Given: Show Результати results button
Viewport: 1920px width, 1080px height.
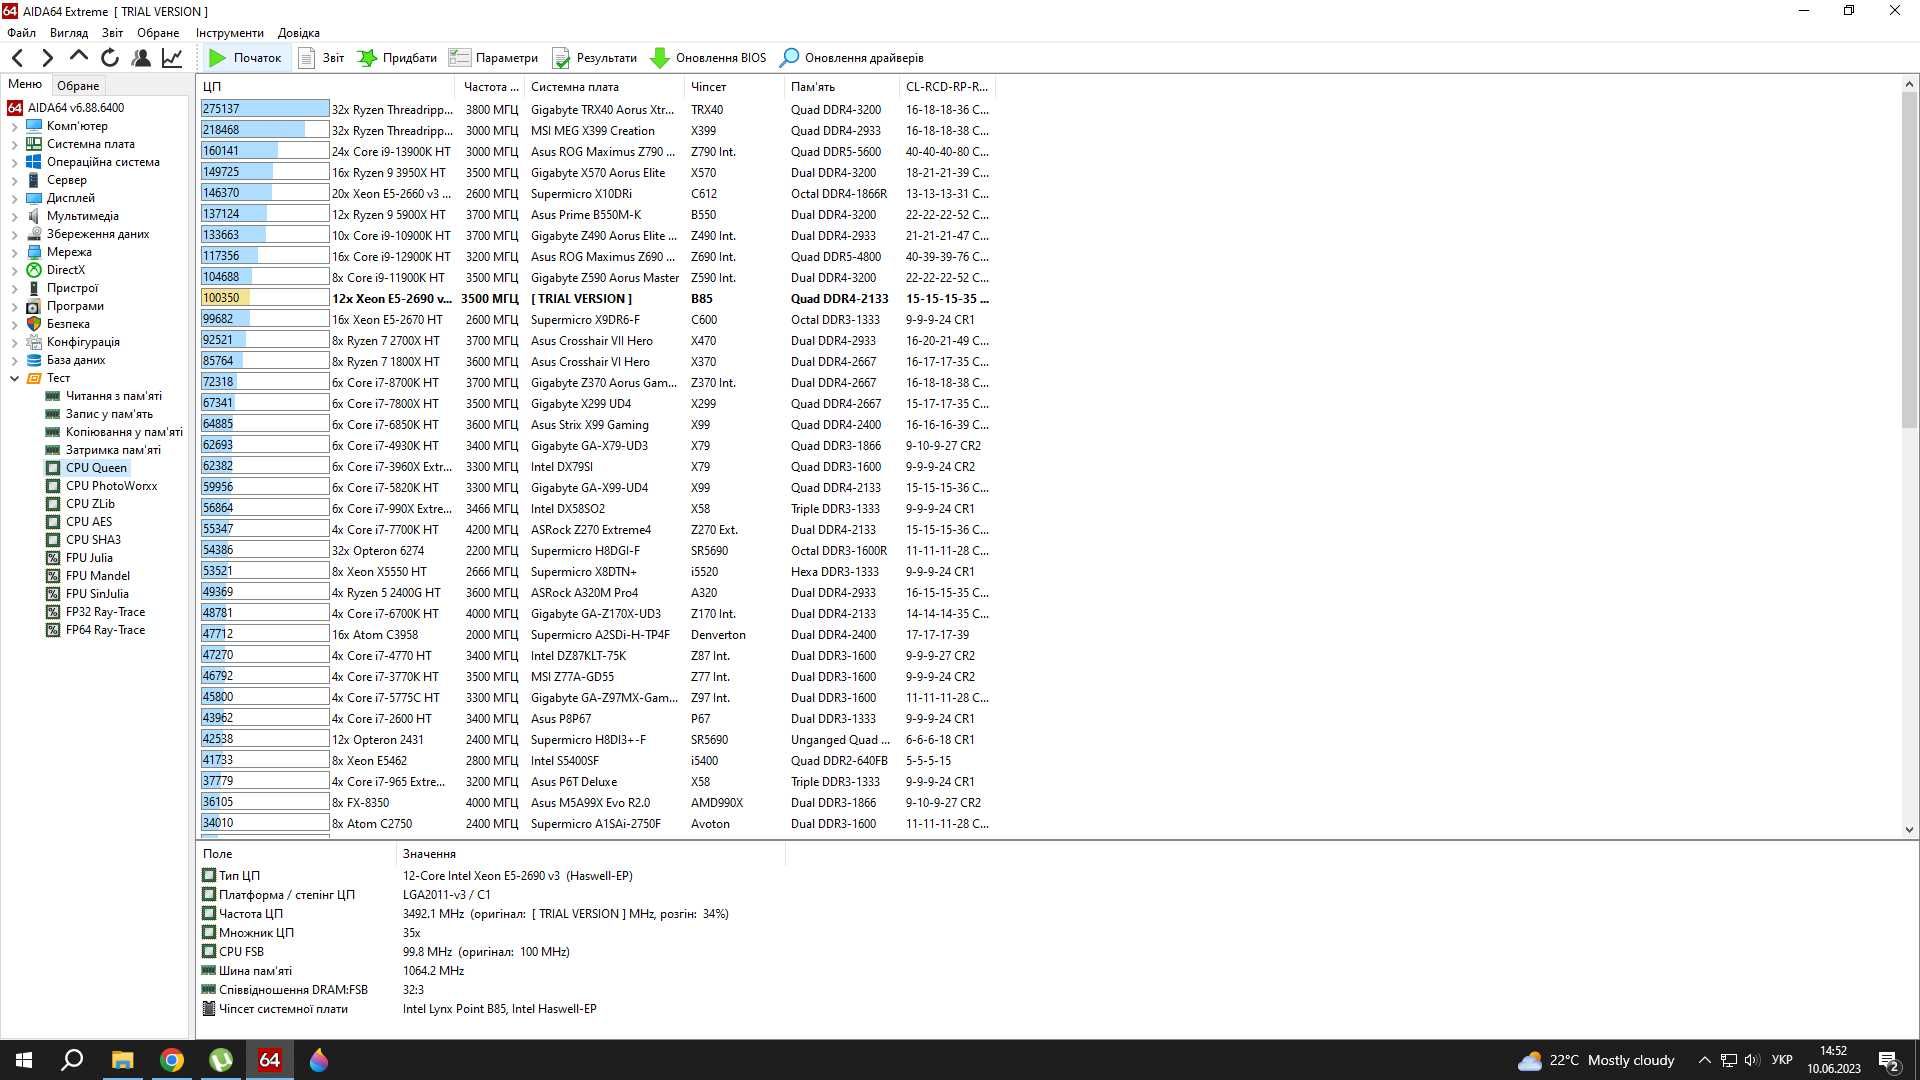Looking at the screenshot, I should (594, 58).
